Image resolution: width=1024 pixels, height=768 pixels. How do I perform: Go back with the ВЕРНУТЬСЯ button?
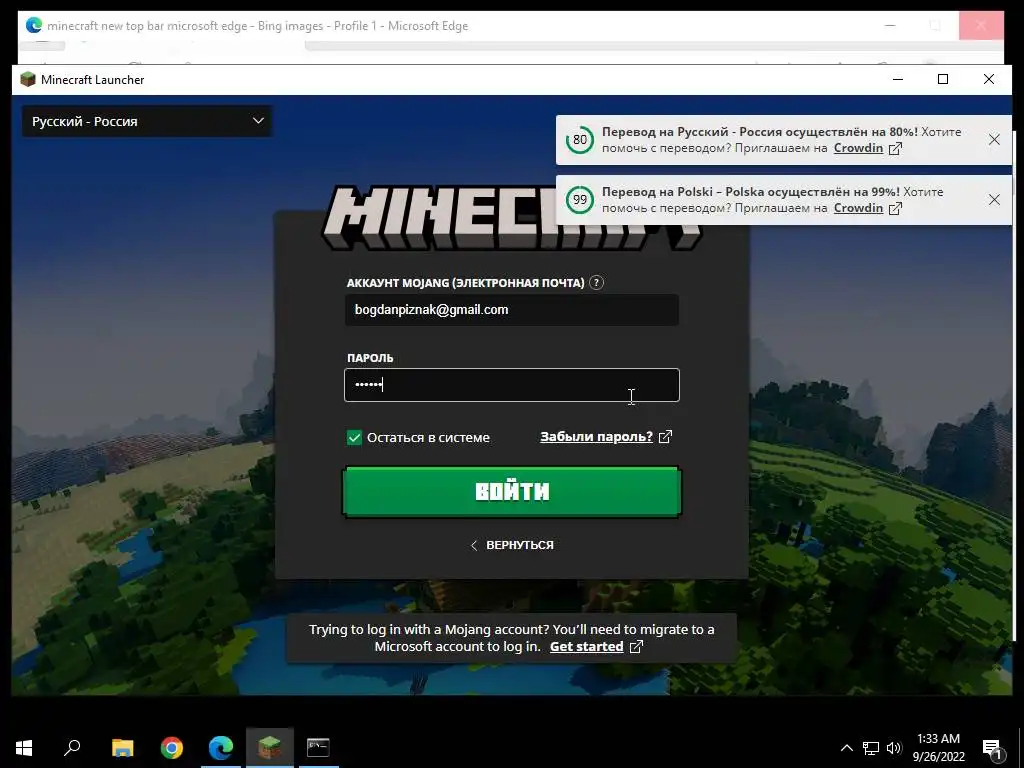pos(512,545)
